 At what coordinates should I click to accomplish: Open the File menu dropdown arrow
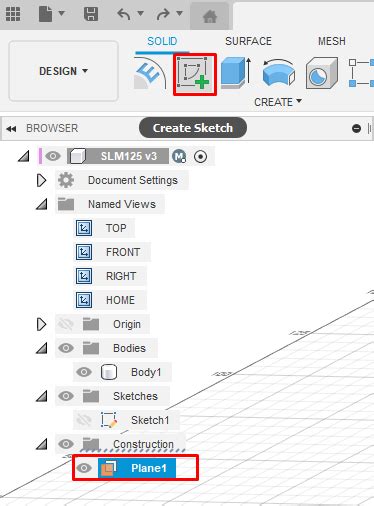pos(62,13)
